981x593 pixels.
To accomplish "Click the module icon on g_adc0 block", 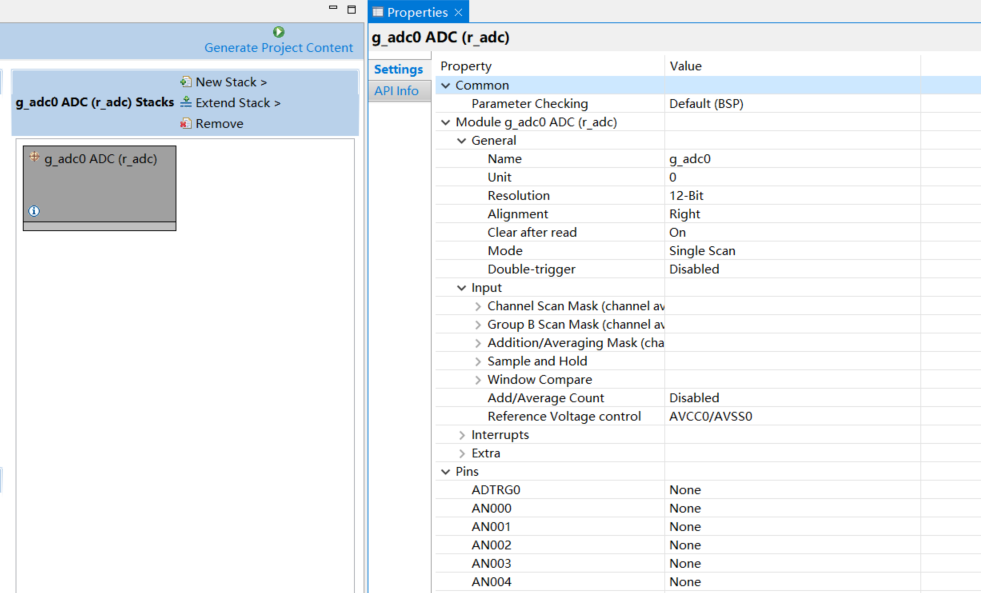I will point(34,158).
